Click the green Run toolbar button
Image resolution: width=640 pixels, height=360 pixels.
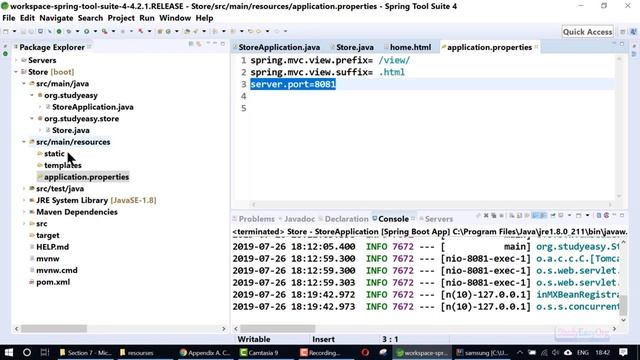click(x=87, y=31)
